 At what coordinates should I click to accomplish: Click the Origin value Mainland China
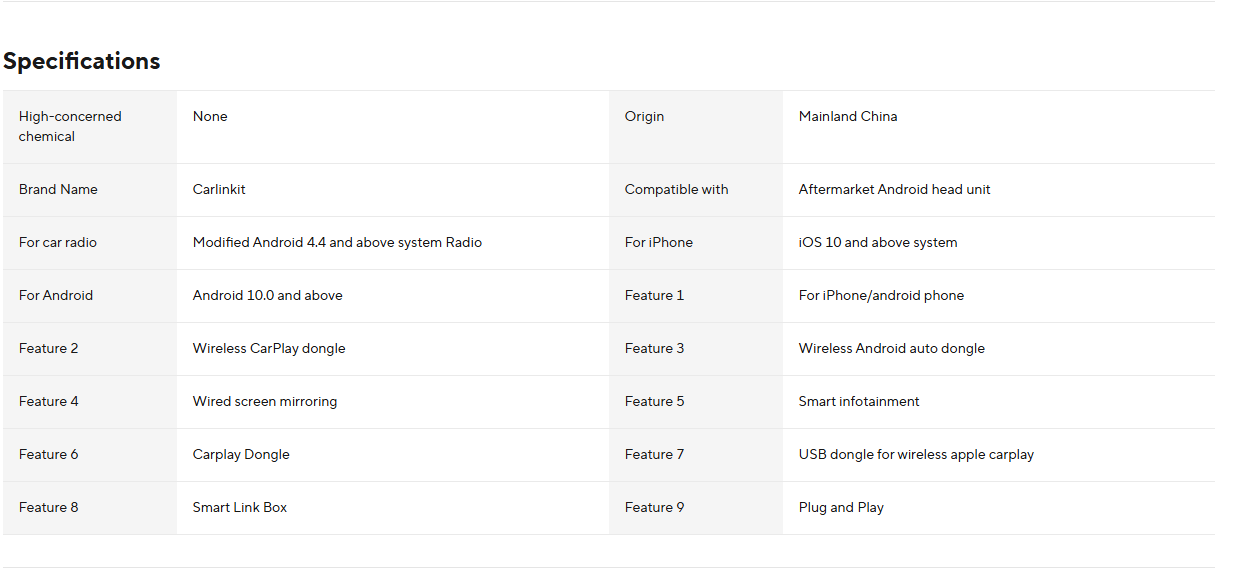point(848,116)
